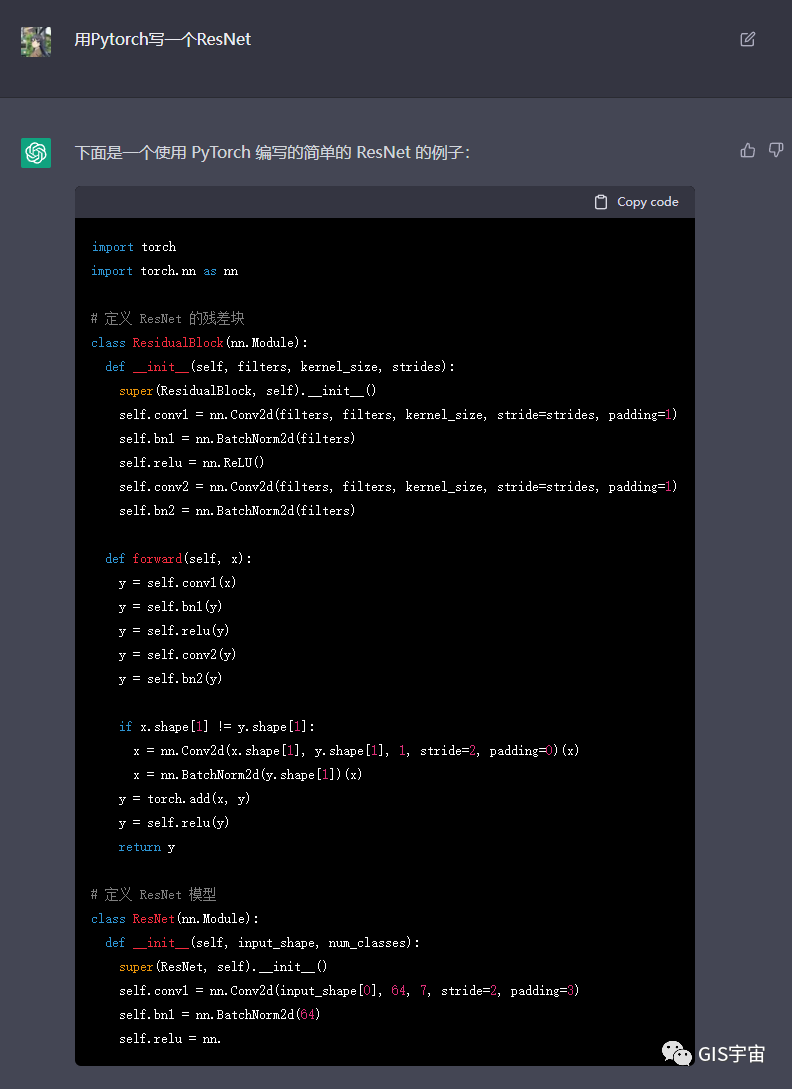Click the ChatGPT logo avatar
The height and width of the screenshot is (1089, 792).
(x=36, y=153)
